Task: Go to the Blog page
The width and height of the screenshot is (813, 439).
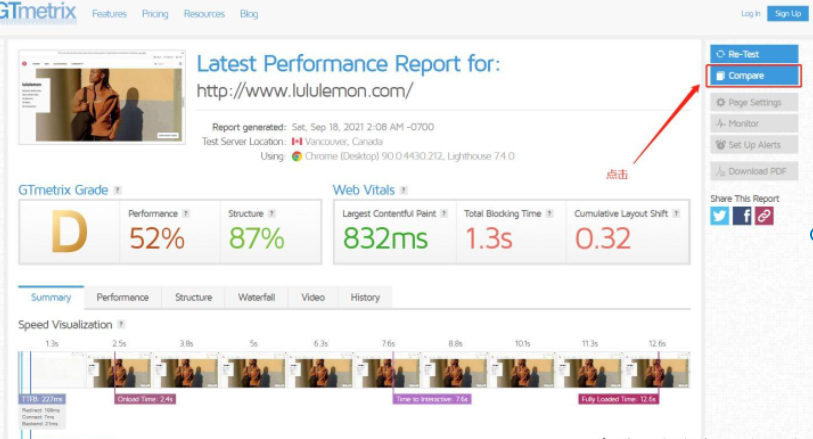Action: point(249,14)
